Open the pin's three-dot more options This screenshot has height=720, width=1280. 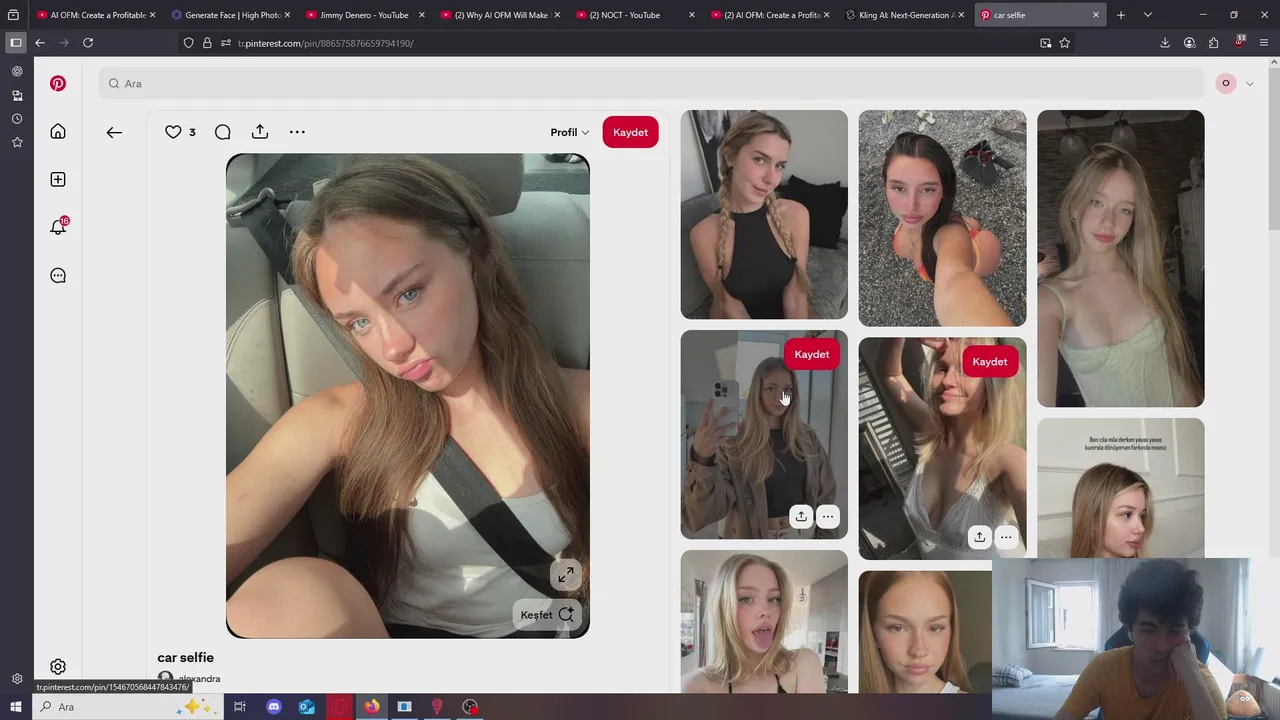coord(297,132)
